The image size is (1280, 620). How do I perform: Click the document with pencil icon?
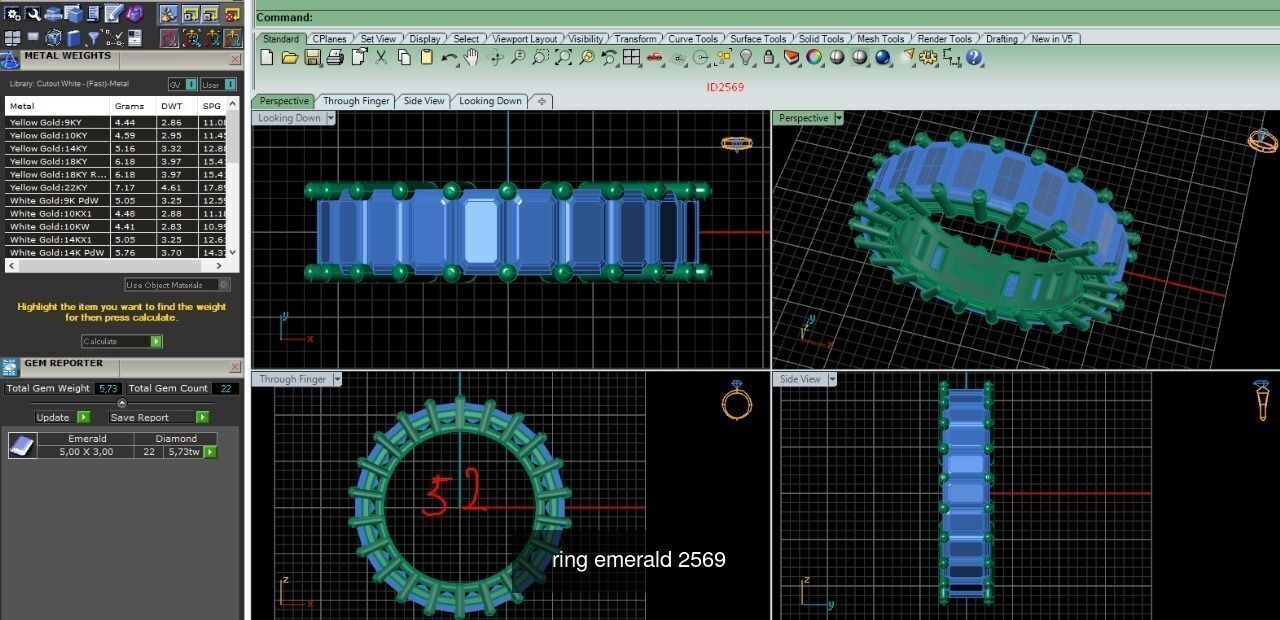pyautogui.click(x=114, y=14)
